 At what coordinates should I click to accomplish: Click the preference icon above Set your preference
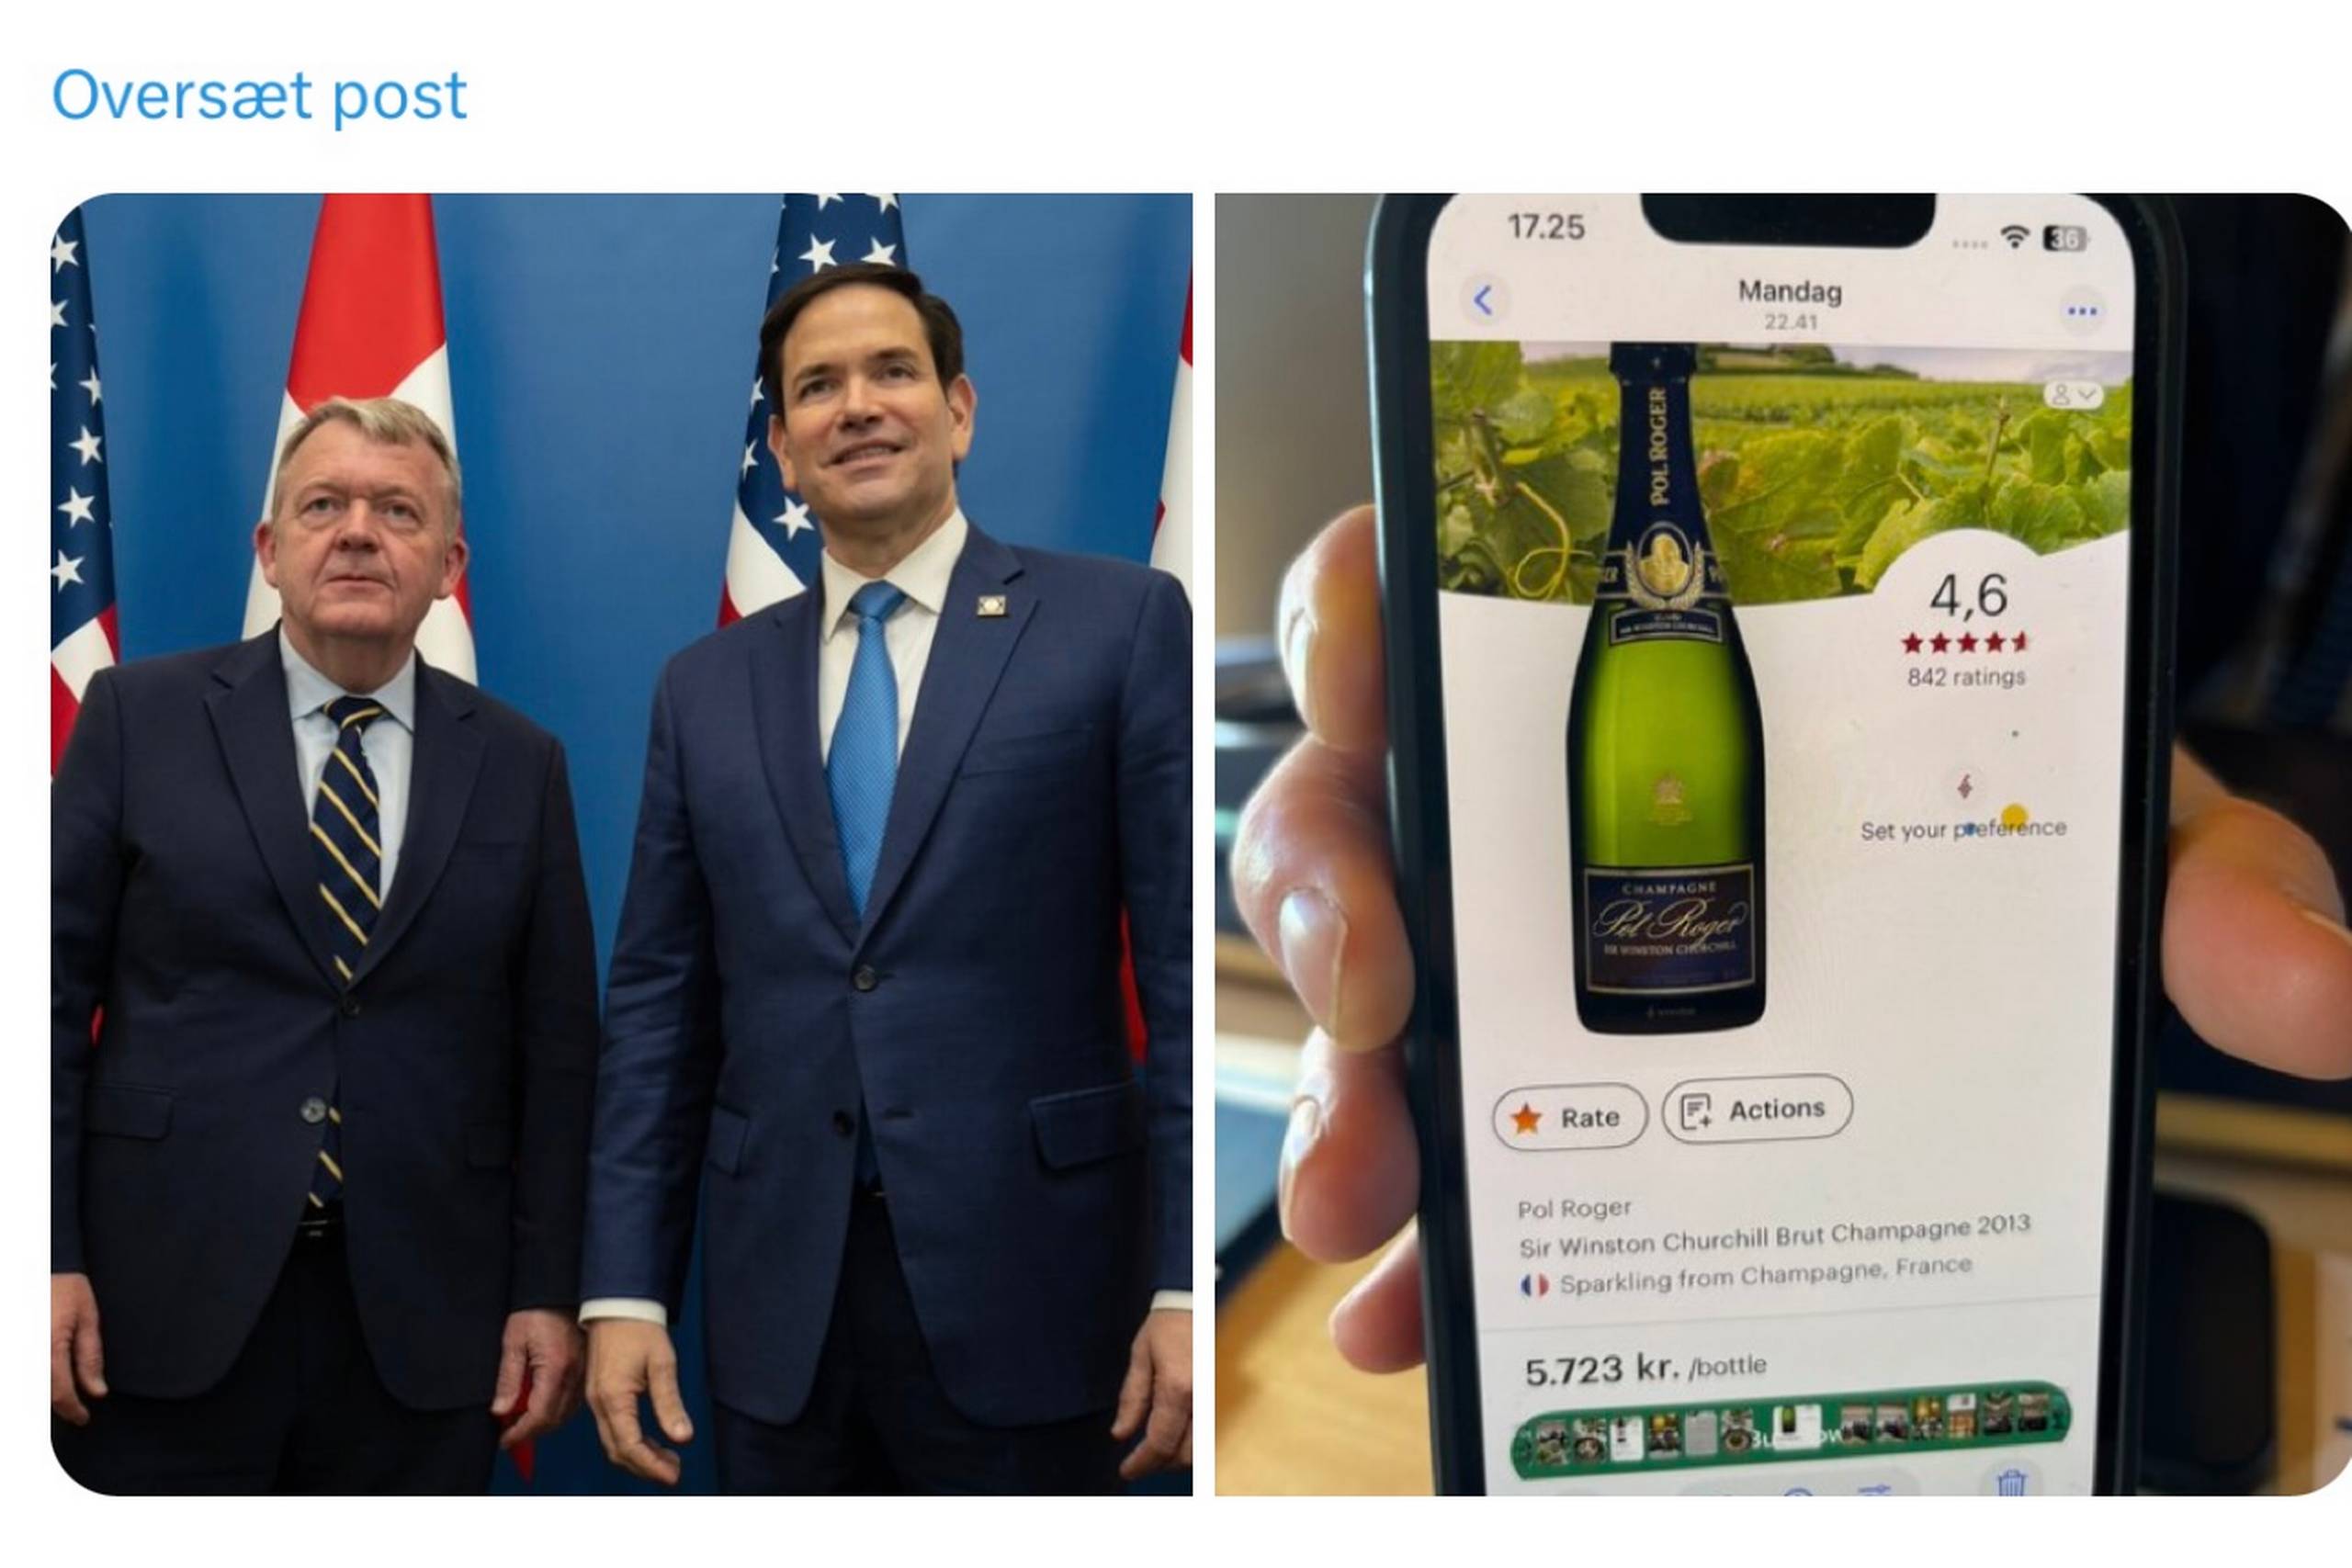coord(1964,787)
